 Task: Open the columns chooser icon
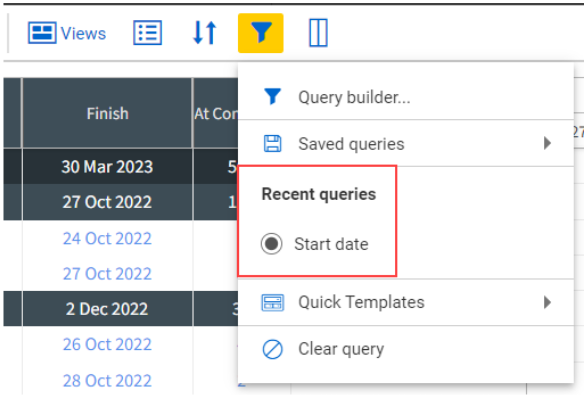(x=318, y=33)
